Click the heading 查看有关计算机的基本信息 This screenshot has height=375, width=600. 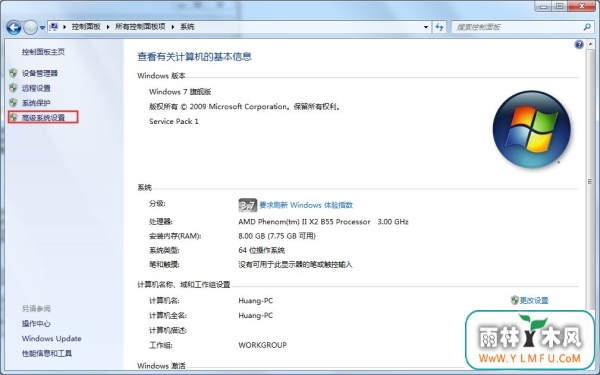[194, 57]
